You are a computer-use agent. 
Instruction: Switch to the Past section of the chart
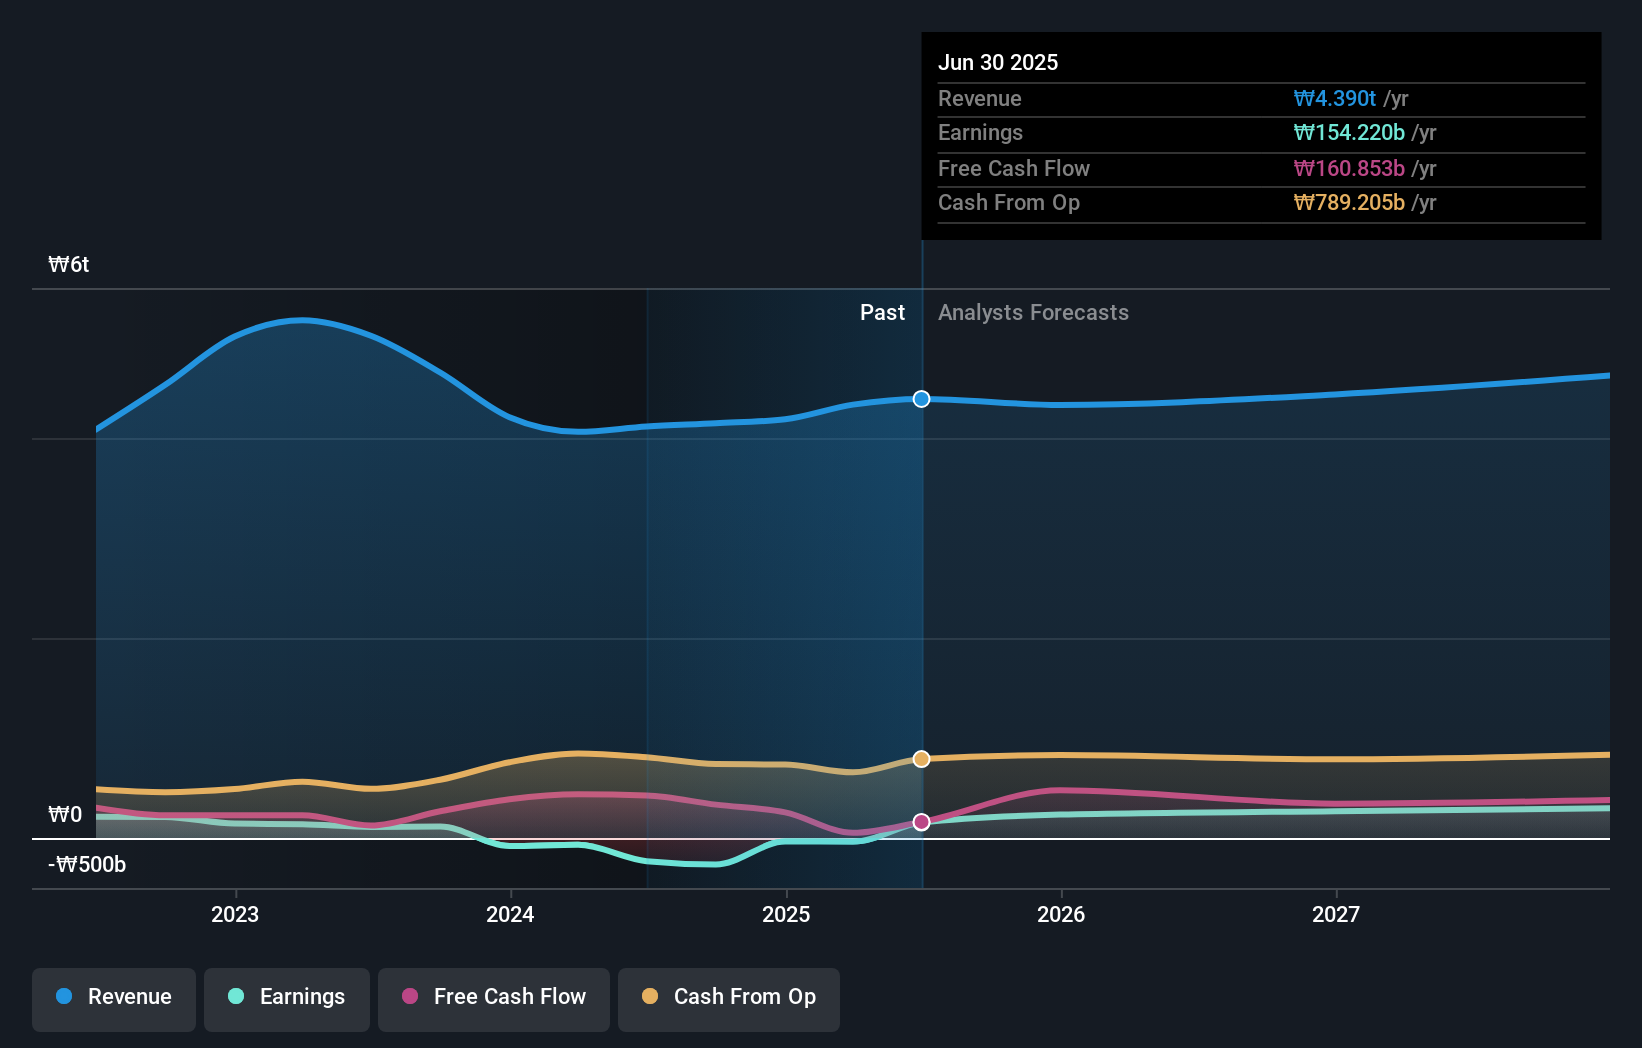pos(882,313)
